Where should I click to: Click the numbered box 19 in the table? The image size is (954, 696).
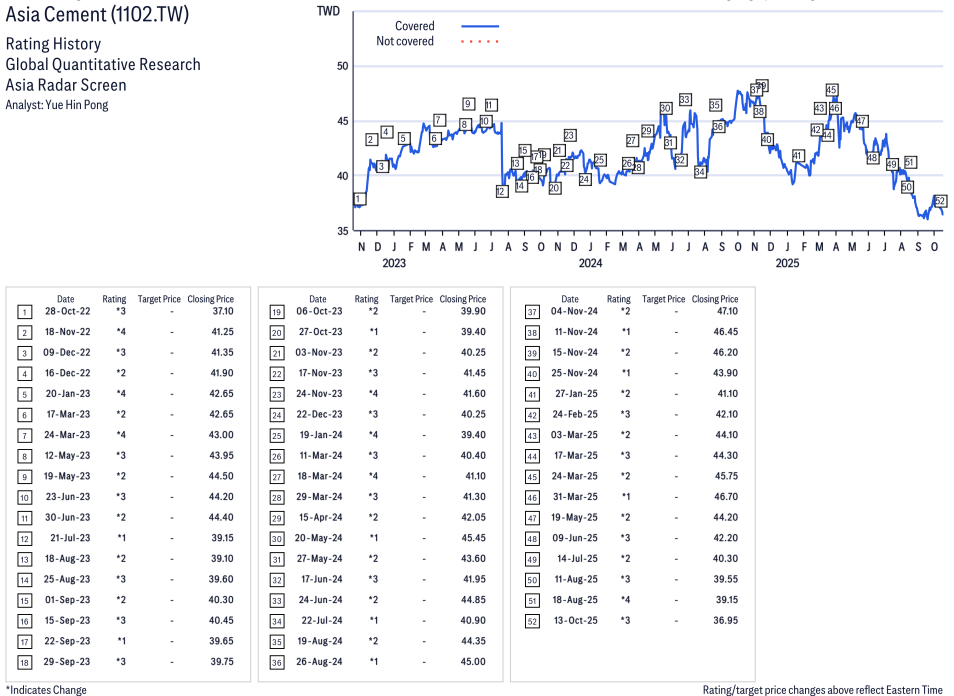tap(276, 312)
